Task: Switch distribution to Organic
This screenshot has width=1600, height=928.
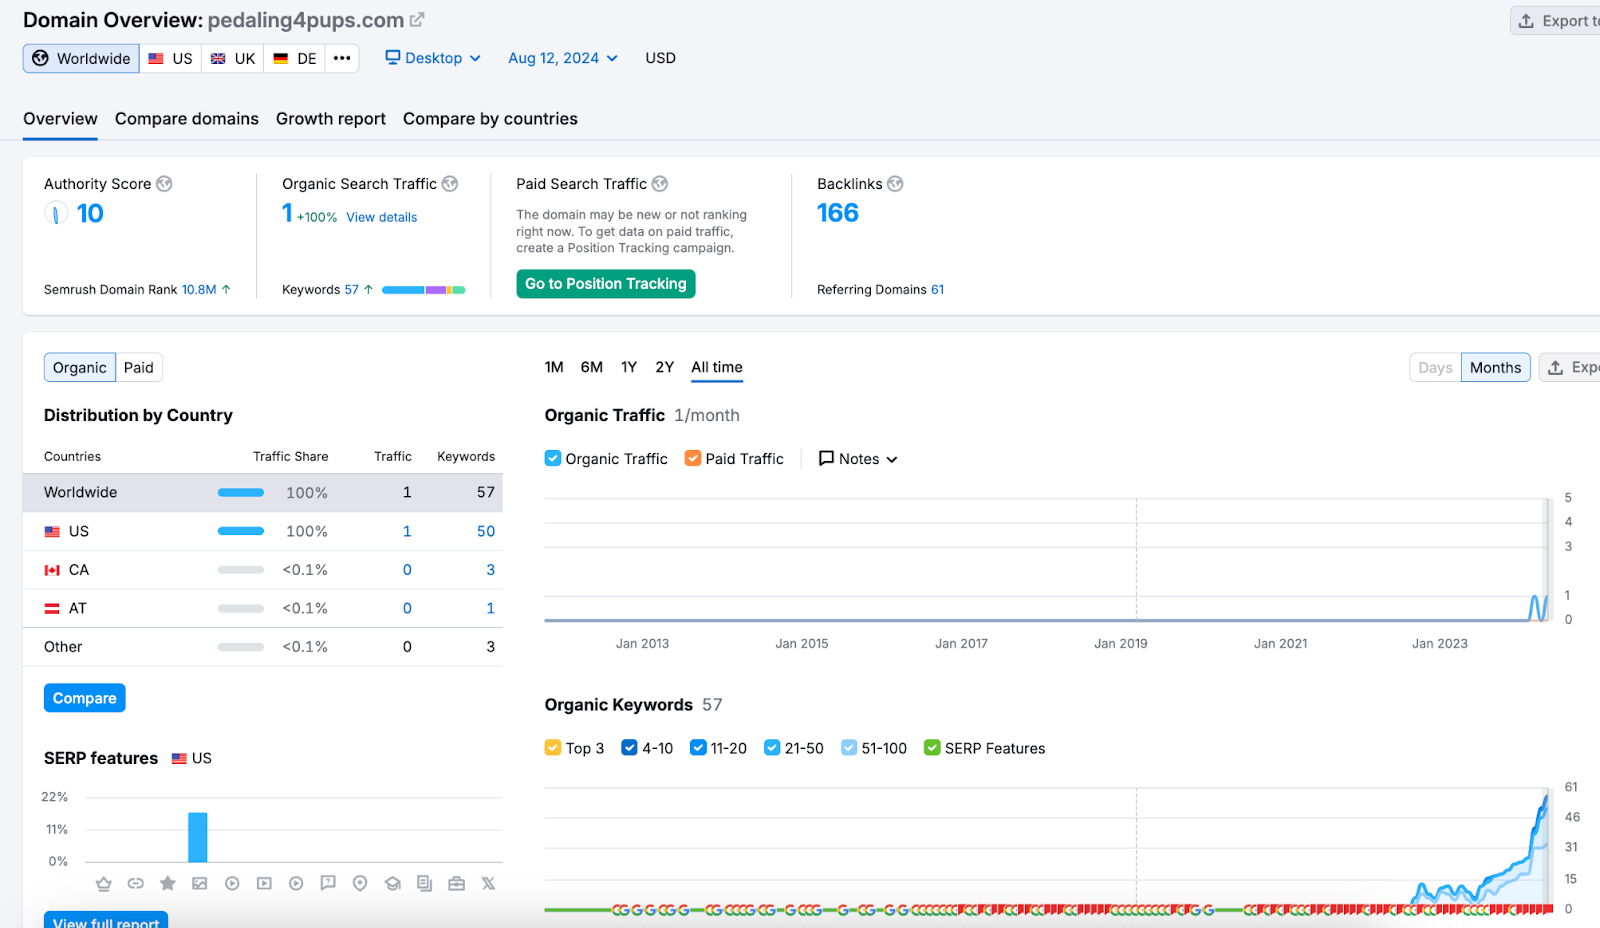Action: click(x=80, y=368)
